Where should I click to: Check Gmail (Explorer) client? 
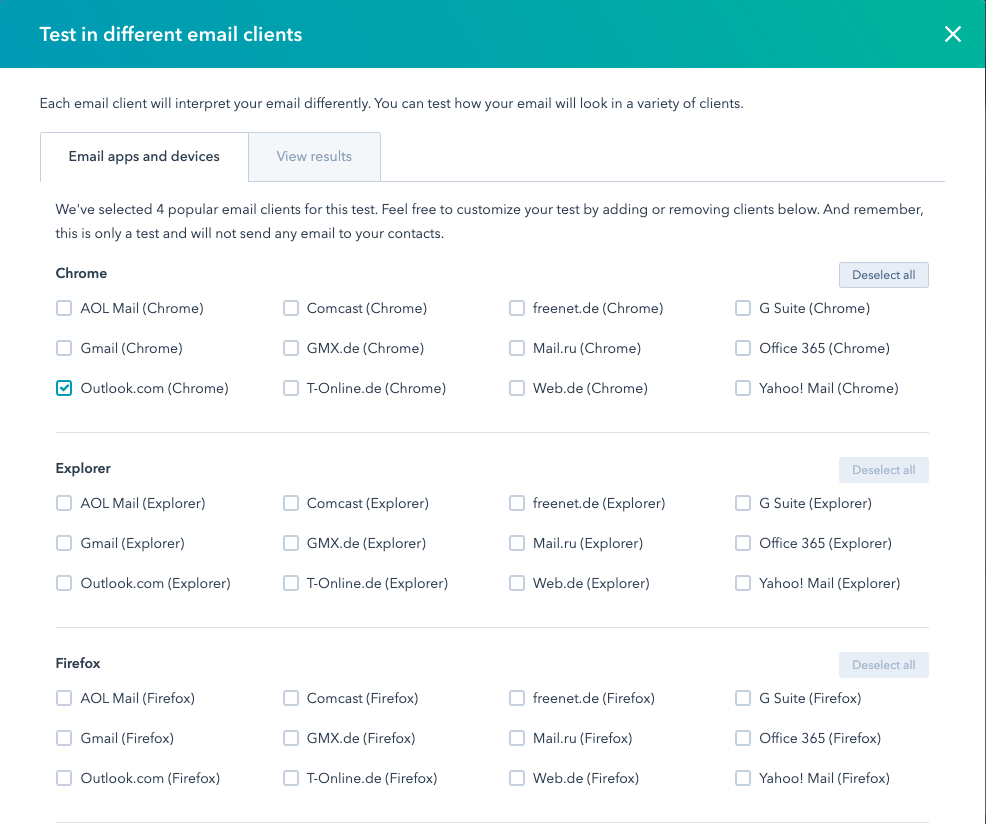(64, 543)
